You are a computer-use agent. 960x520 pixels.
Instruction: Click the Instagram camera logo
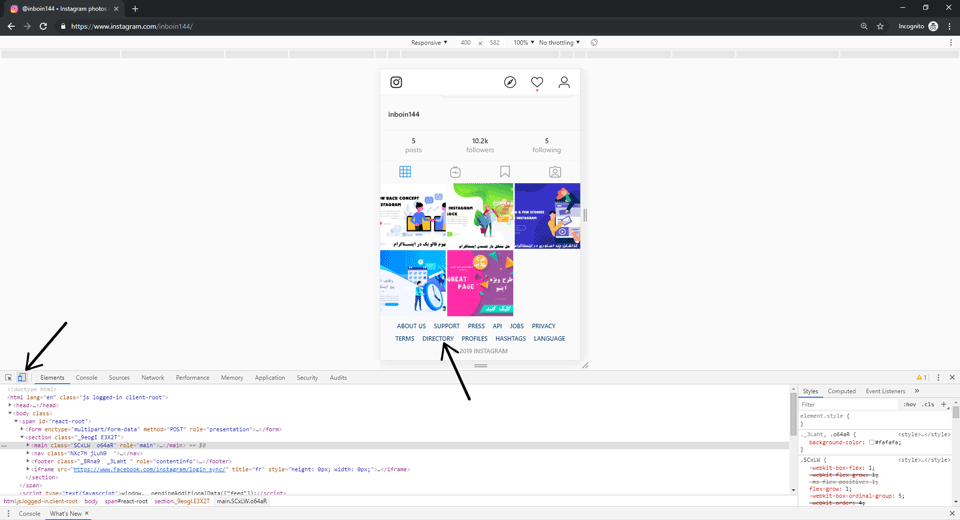(396, 82)
